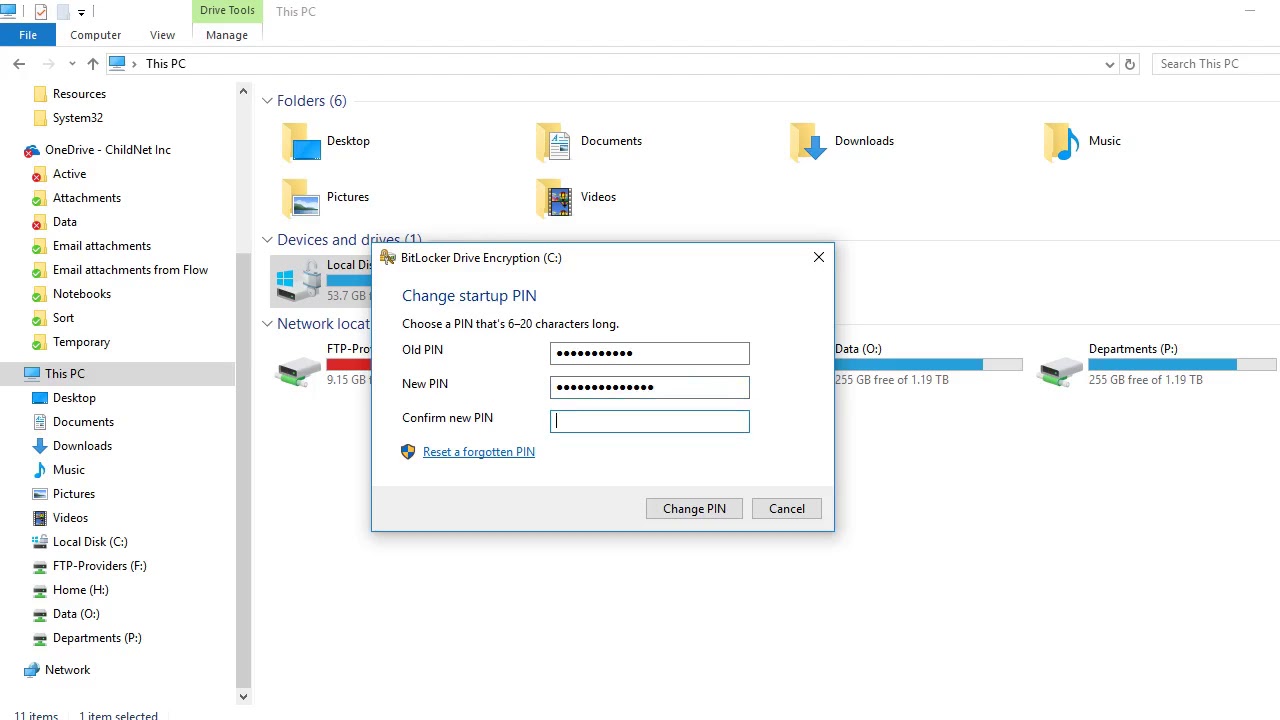Select the Pictures folder icon in the Folders group
Image resolution: width=1280 pixels, height=720 pixels.
pyautogui.click(x=301, y=198)
